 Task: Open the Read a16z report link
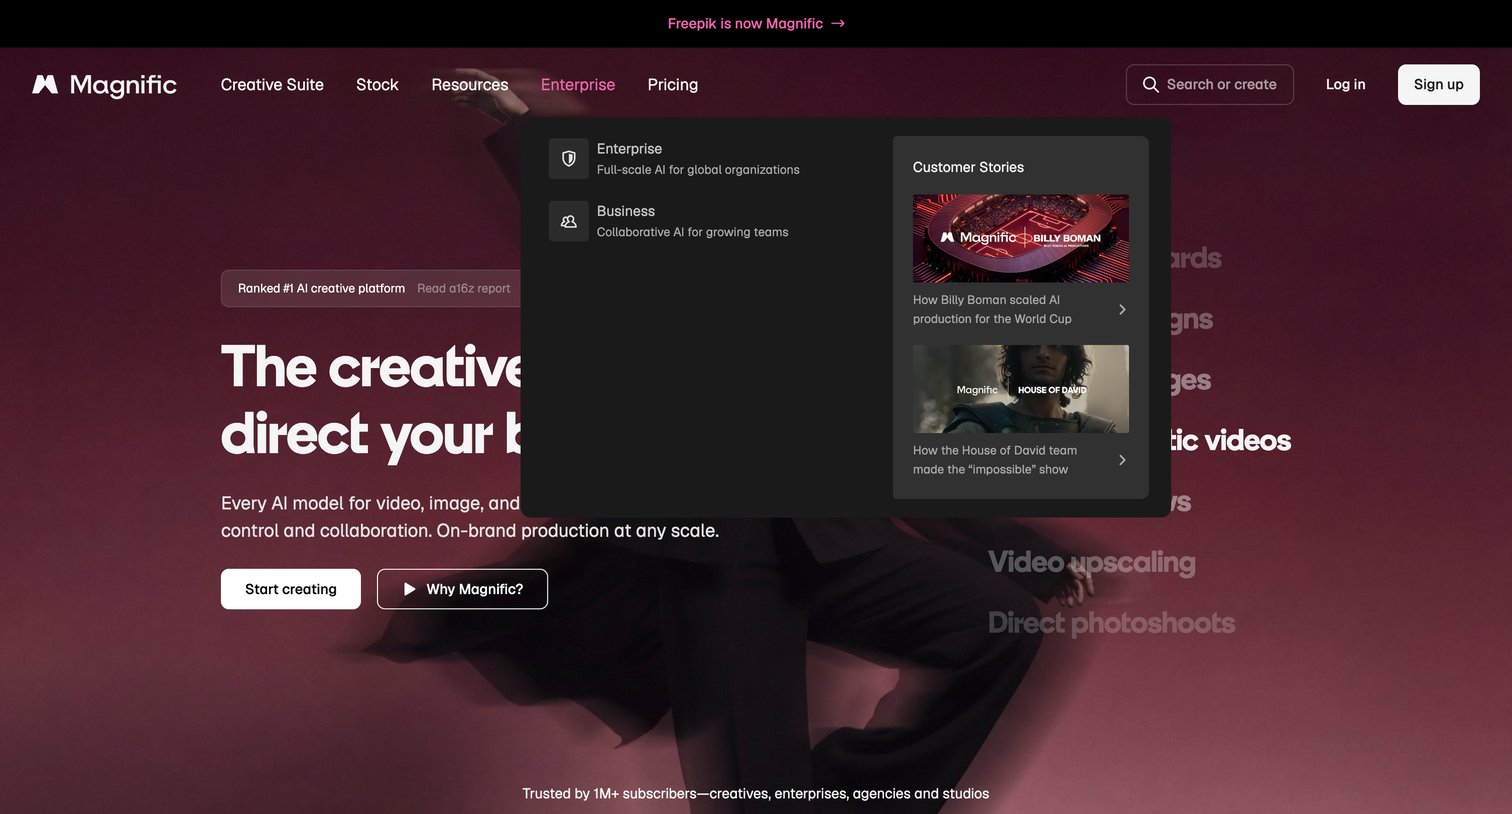click(464, 288)
